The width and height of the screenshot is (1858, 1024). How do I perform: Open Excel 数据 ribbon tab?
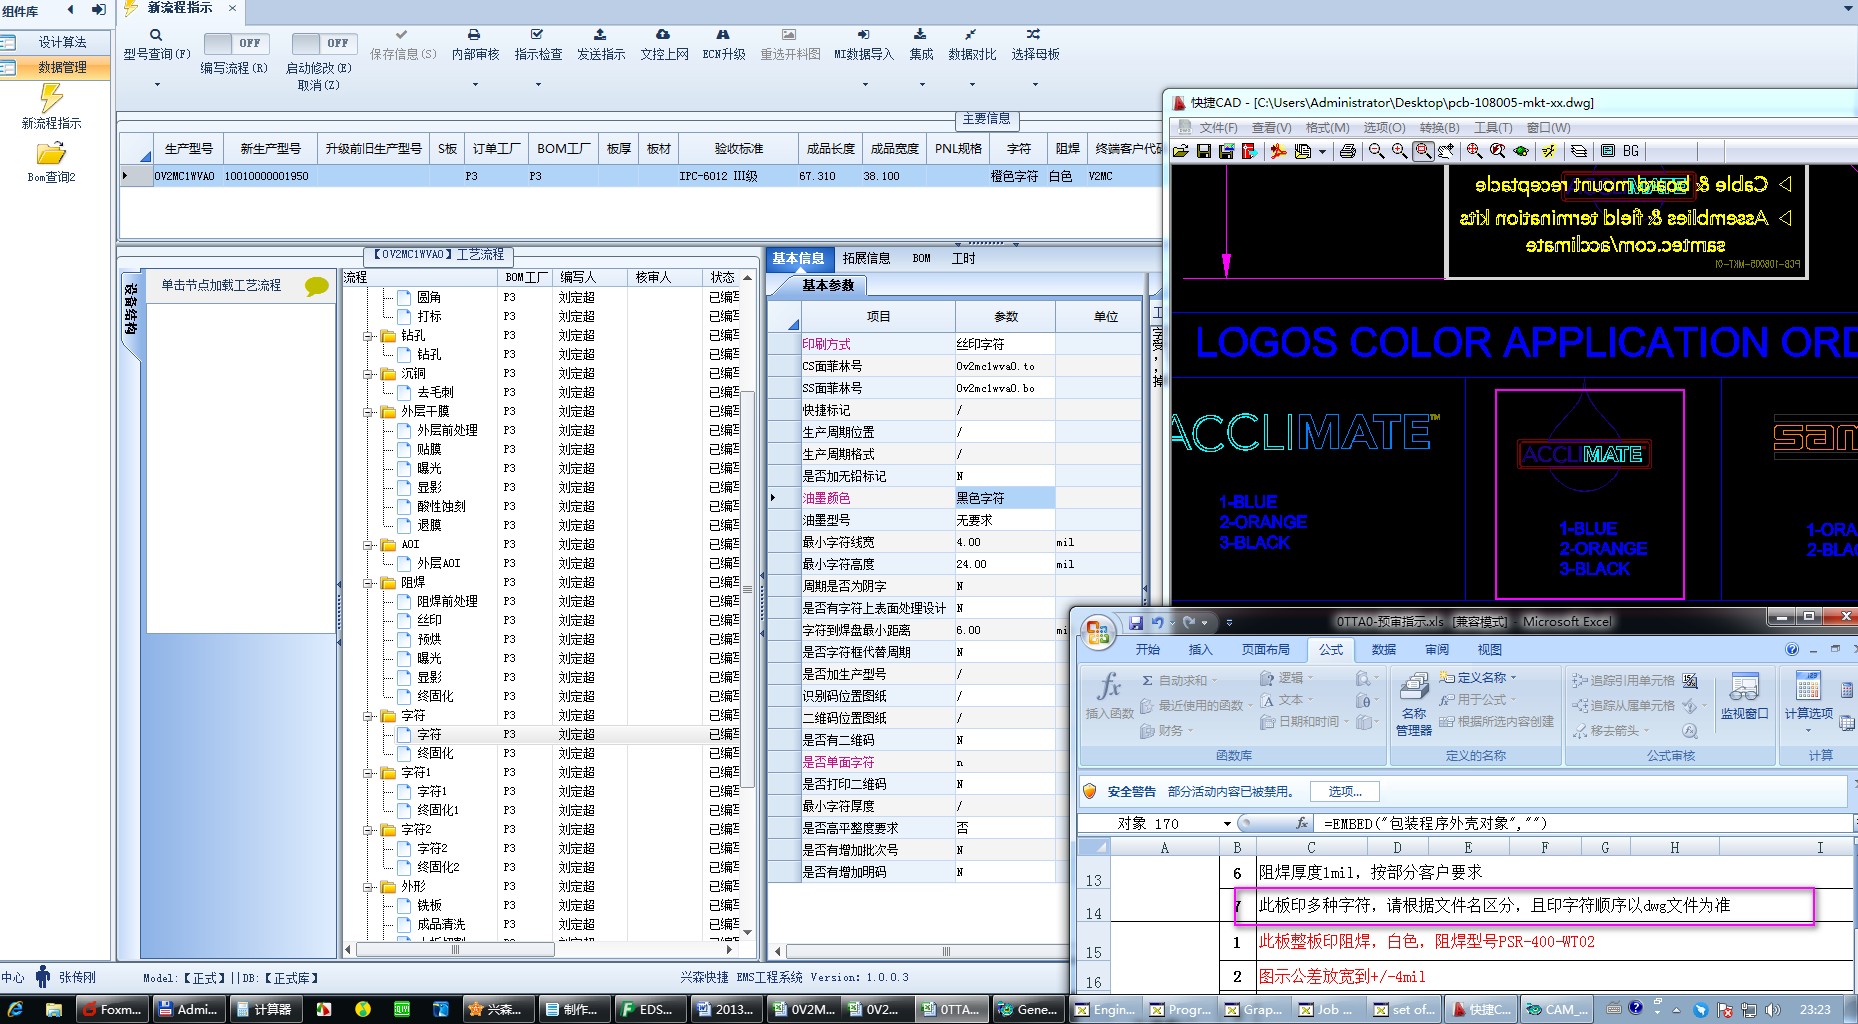1384,650
